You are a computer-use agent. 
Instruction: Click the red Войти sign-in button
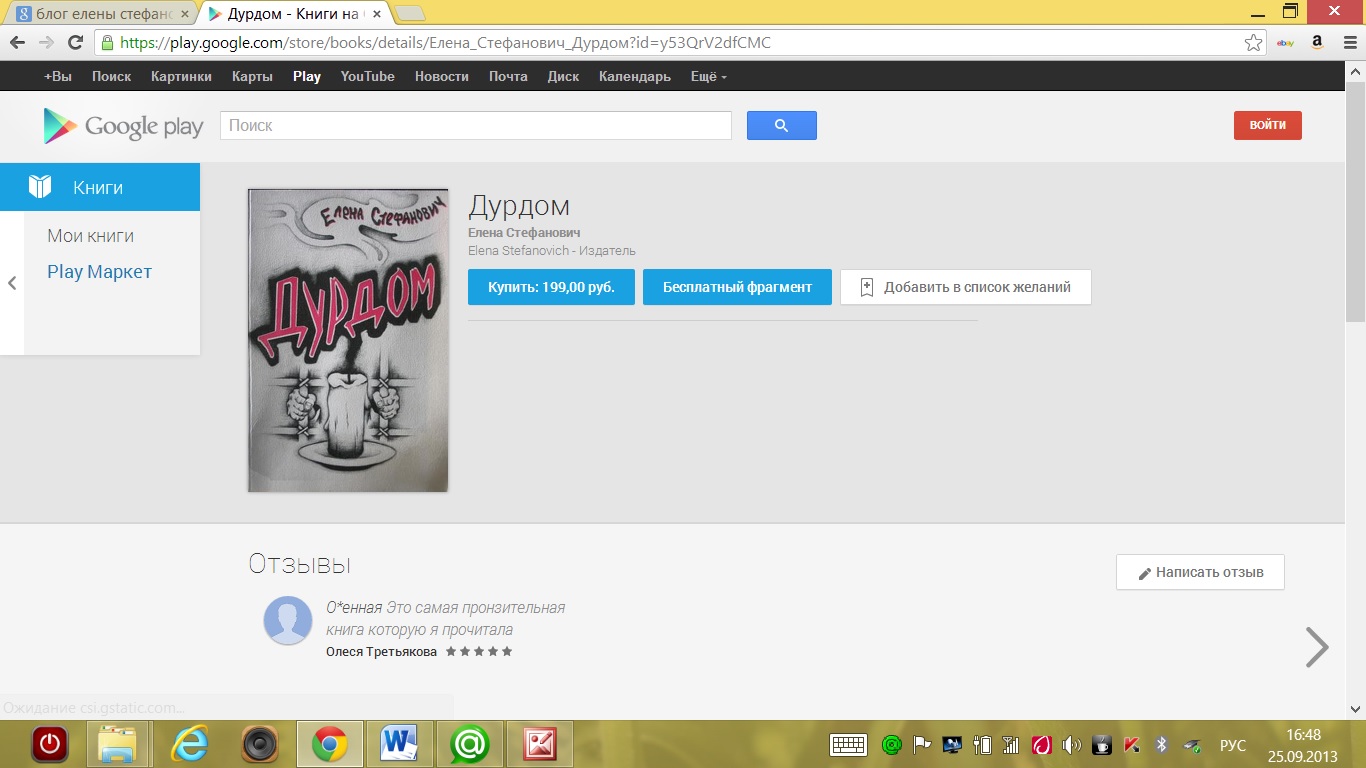tap(1267, 125)
